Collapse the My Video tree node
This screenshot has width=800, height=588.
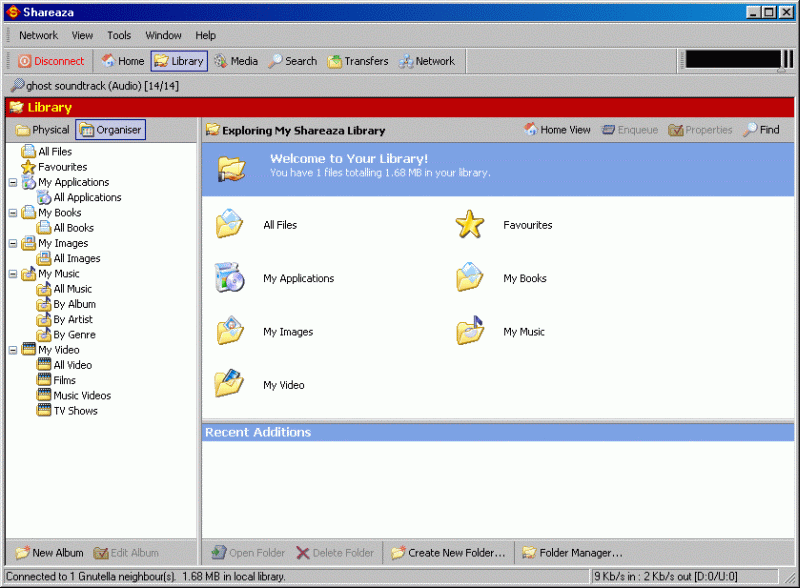point(13,350)
